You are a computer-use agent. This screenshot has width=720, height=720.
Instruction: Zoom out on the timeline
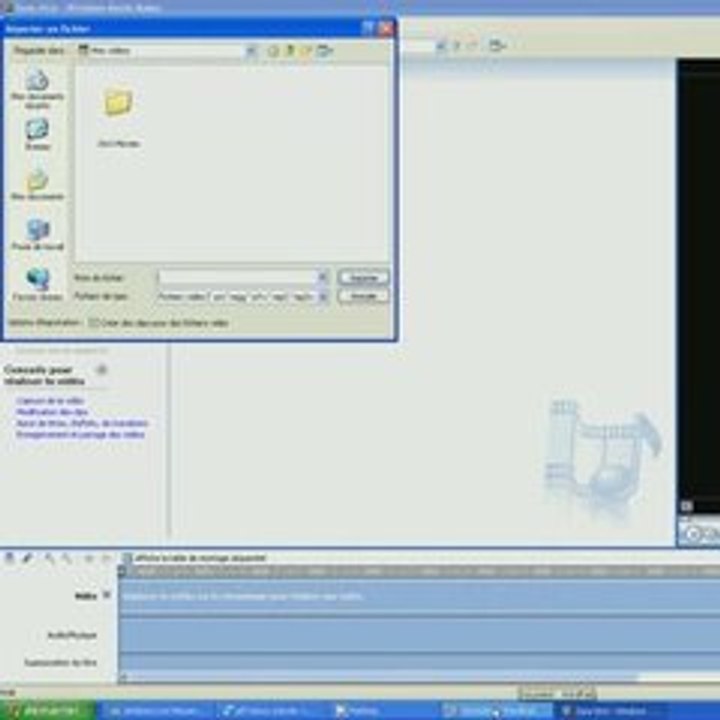[x=67, y=558]
